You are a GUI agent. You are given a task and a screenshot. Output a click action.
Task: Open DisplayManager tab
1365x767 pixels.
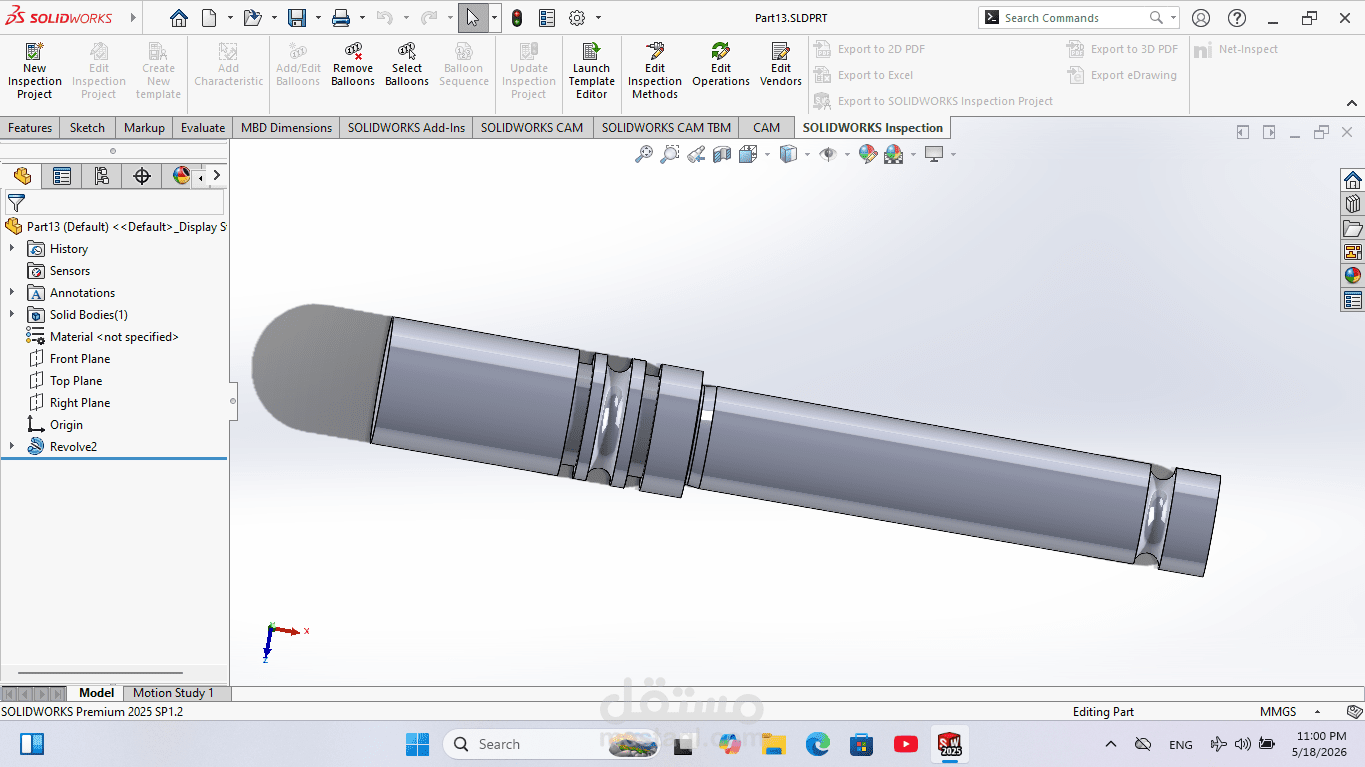181,176
